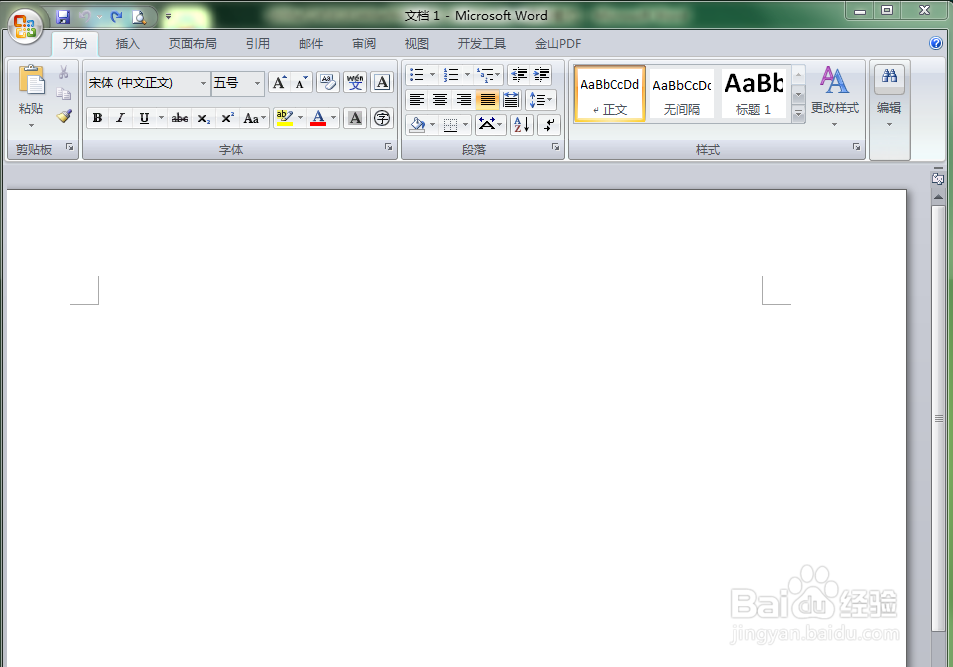
Task: Open bullets list dropdown arrow
Action: pos(432,75)
